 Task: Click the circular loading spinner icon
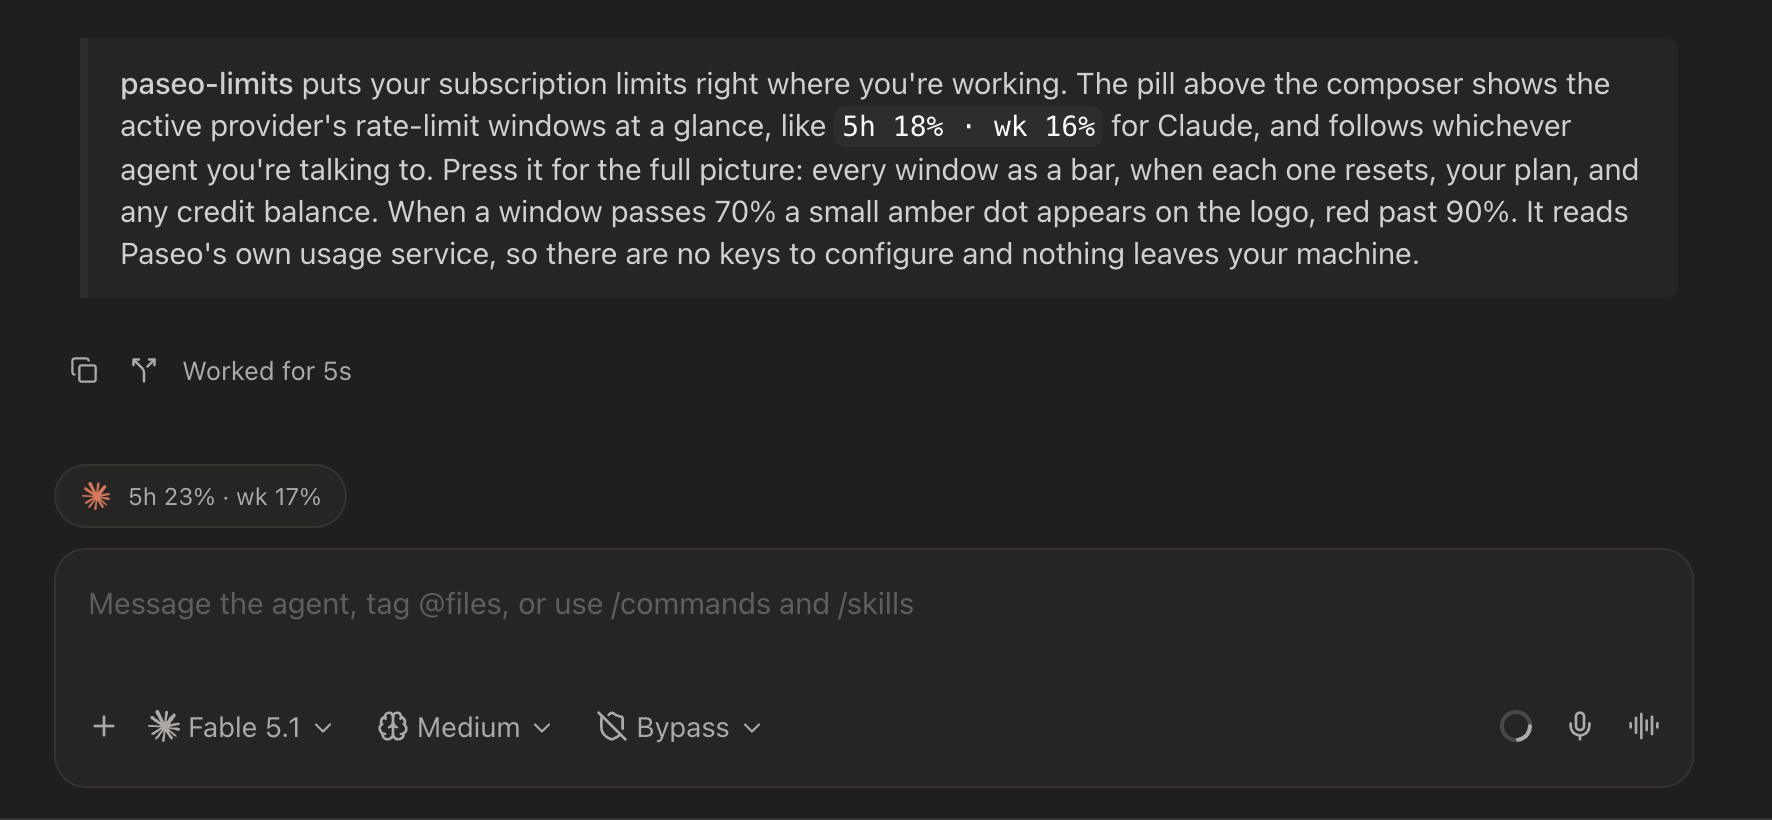[1516, 726]
